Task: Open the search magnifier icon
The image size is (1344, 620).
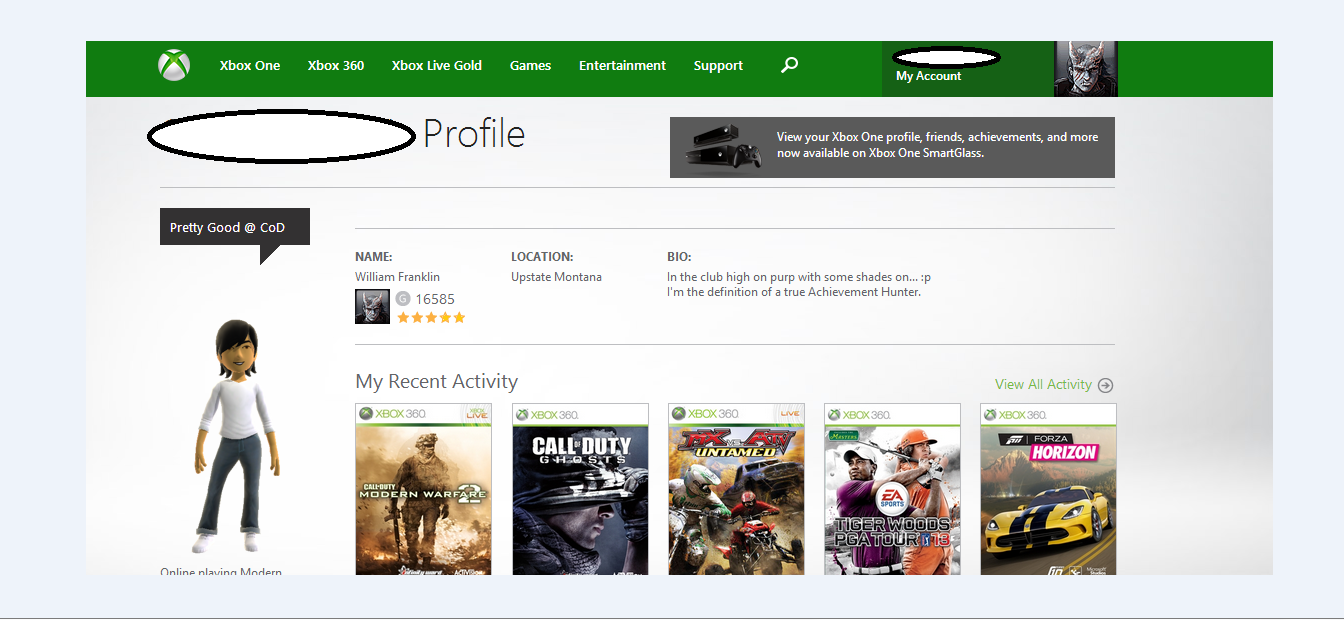Action: [x=789, y=65]
